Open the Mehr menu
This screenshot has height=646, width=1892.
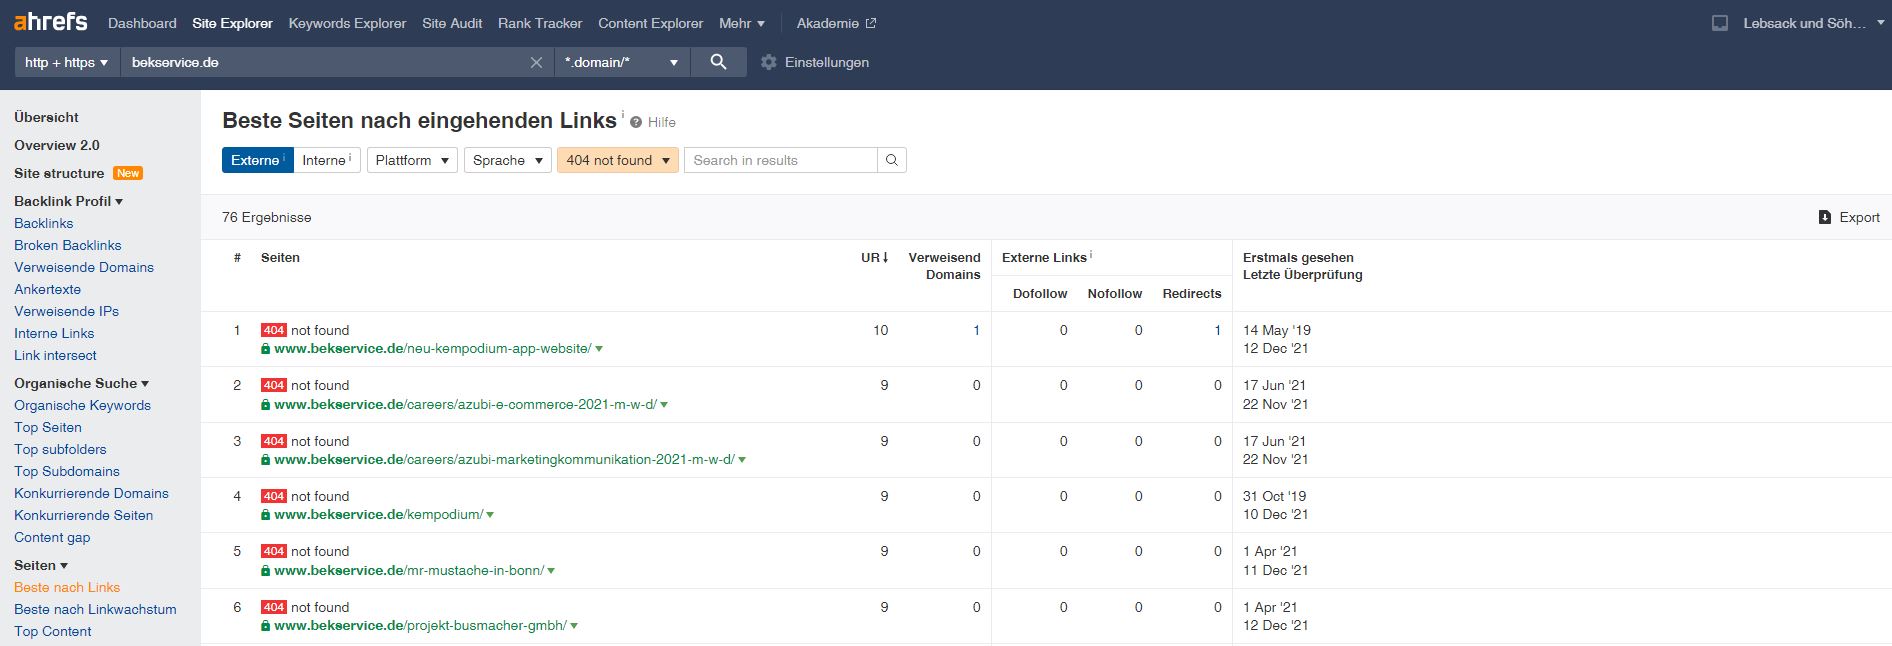tap(742, 23)
